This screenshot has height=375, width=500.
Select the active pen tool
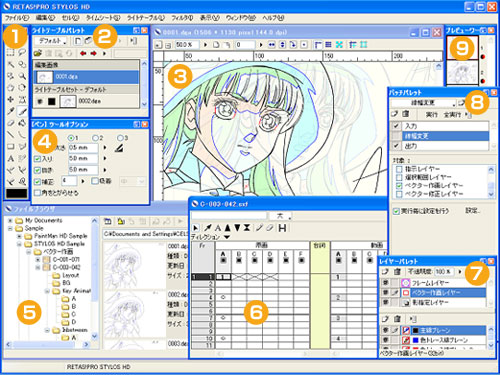point(22,111)
